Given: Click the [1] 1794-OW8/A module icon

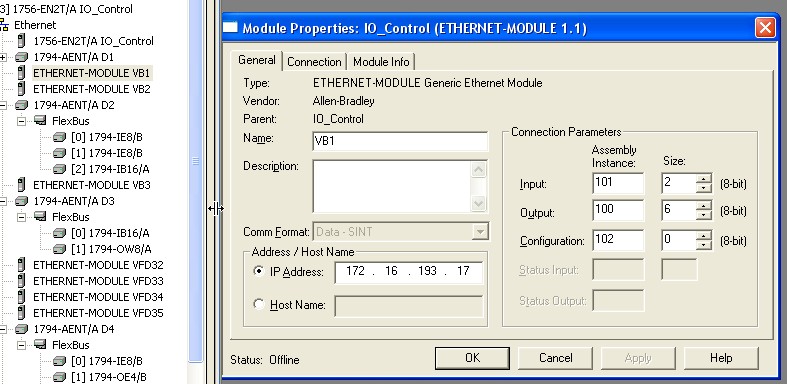Looking at the screenshot, I should click(59, 249).
